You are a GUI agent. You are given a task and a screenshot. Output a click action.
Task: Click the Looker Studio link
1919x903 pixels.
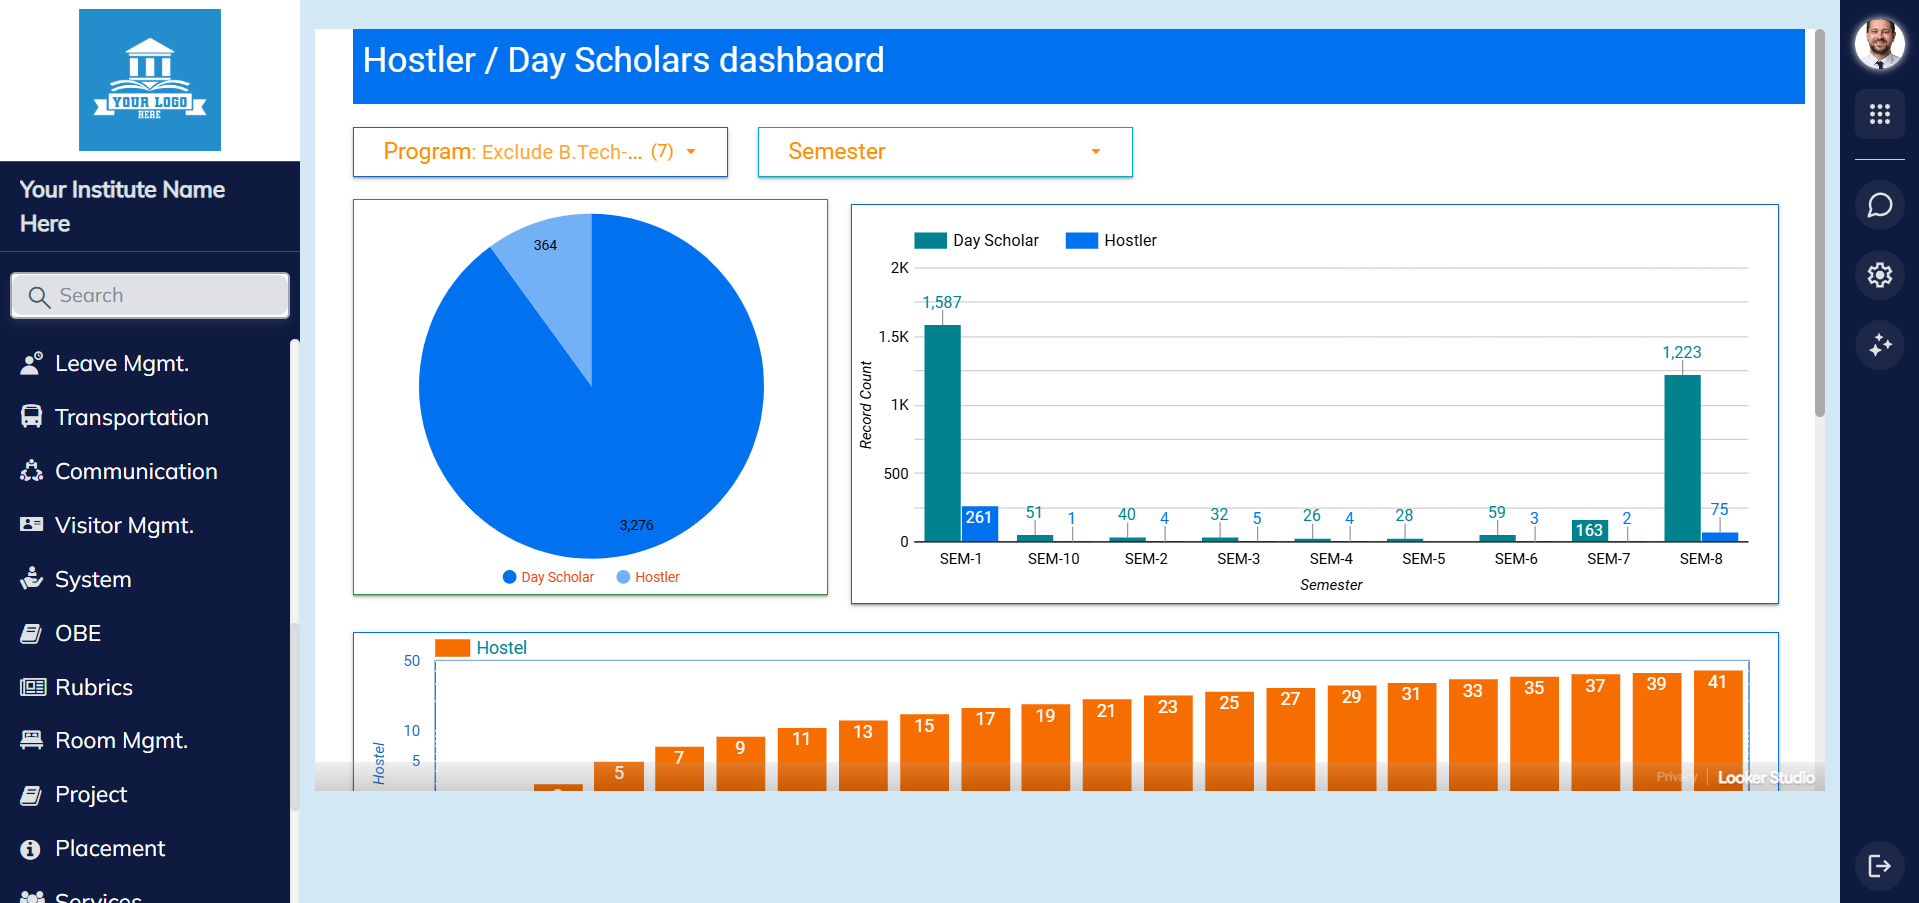pos(1764,777)
